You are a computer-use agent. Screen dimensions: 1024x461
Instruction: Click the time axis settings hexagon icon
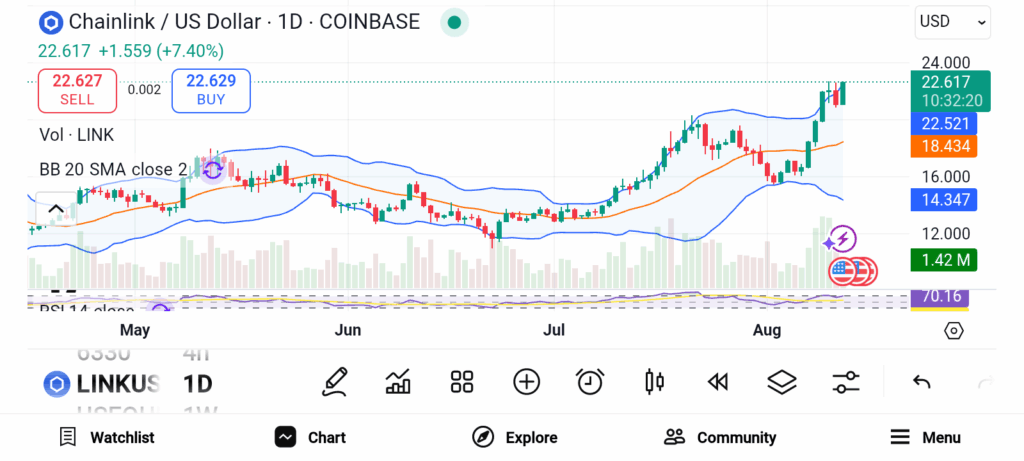(953, 330)
